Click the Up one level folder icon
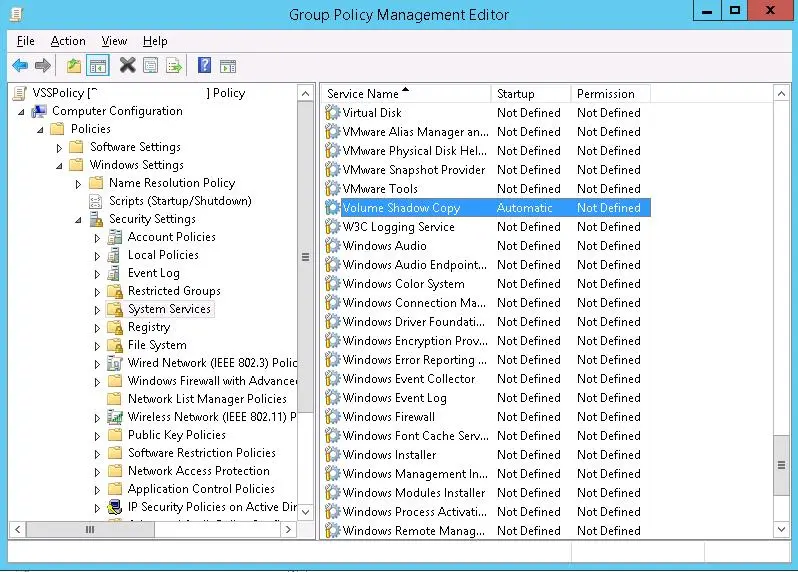The image size is (798, 572). coord(73,66)
